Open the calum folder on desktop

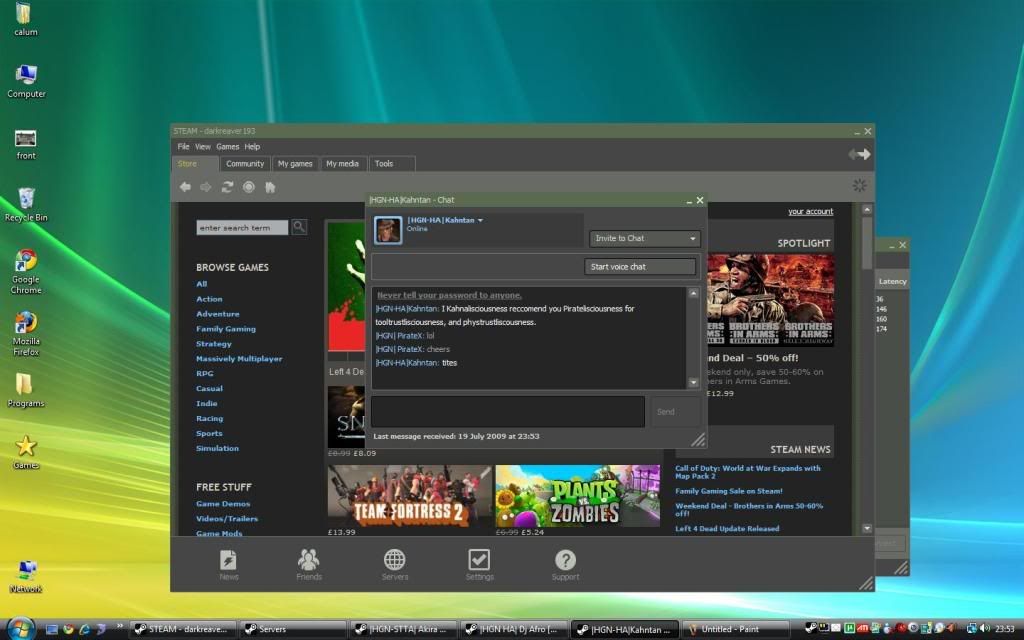(x=25, y=18)
